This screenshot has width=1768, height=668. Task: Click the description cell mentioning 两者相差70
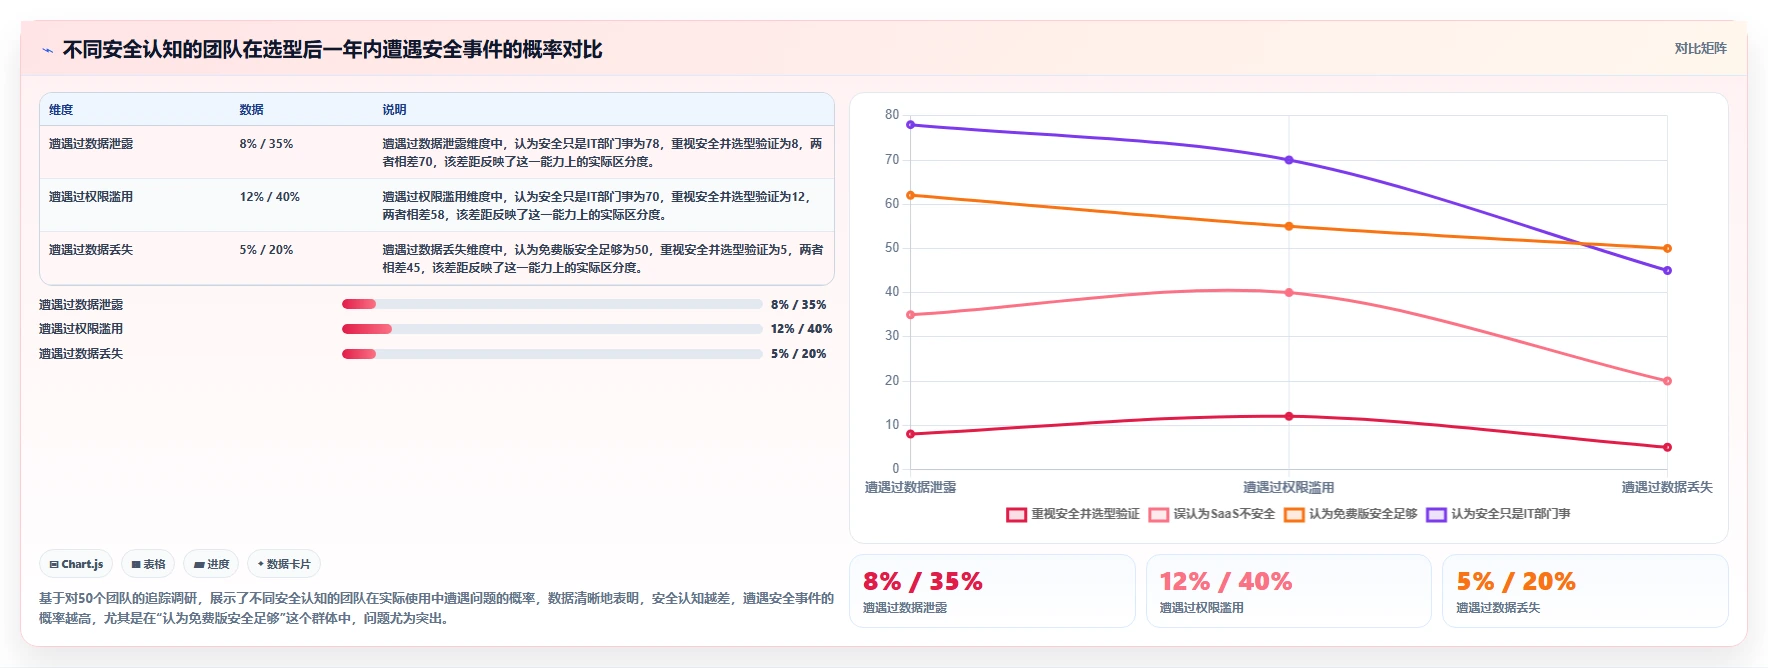[x=602, y=153]
